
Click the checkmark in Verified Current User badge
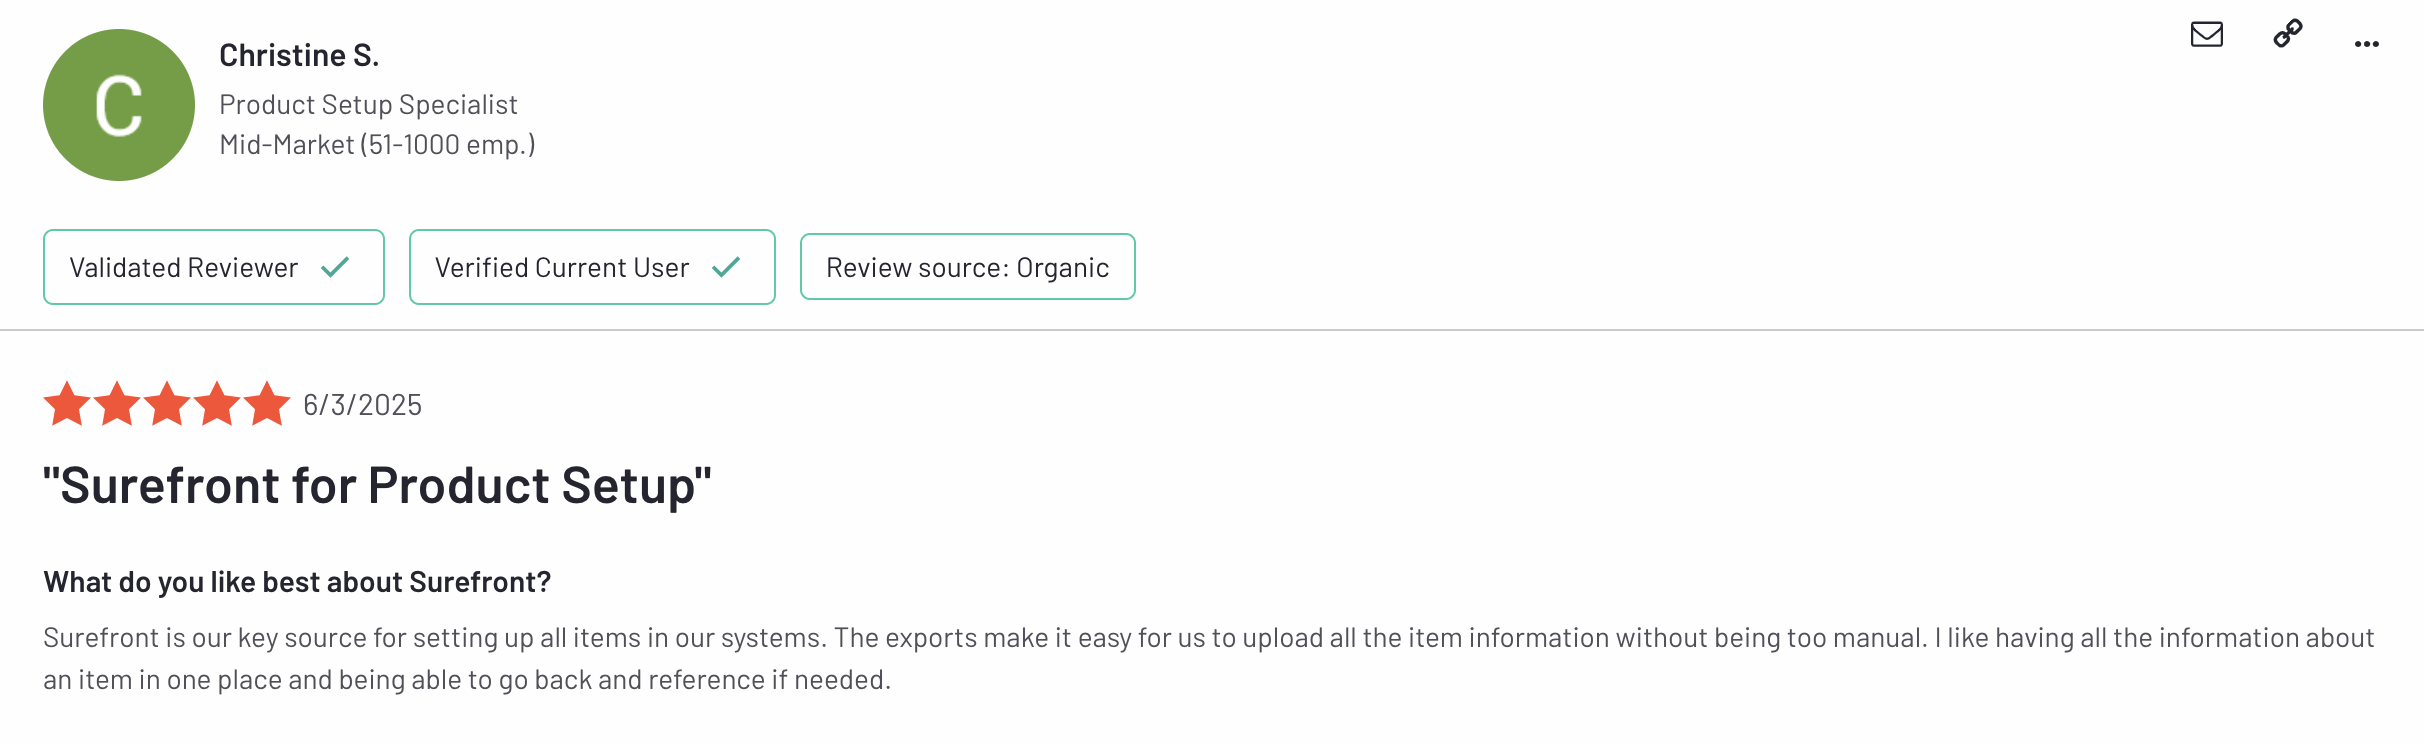[726, 267]
